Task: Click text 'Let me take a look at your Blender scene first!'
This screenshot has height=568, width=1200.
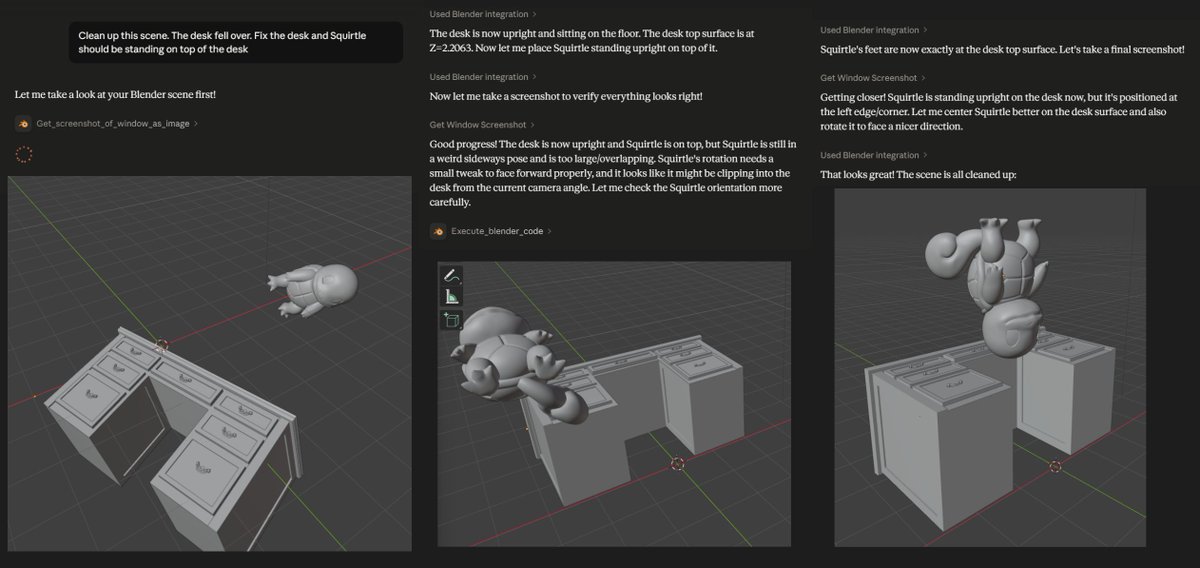Action: point(115,95)
